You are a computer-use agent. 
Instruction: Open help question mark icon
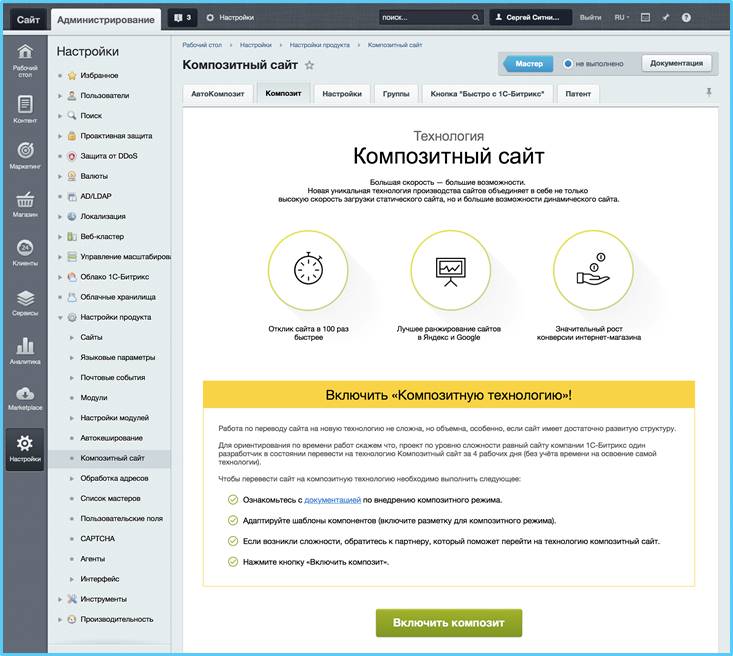pyautogui.click(x=686, y=18)
